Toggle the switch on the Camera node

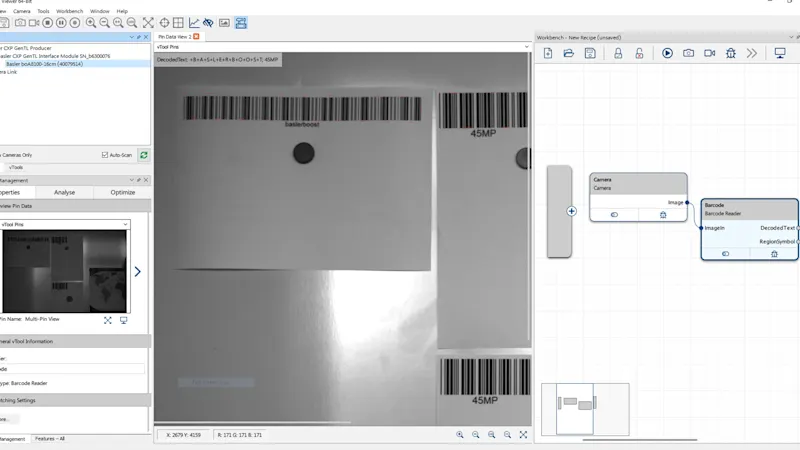click(614, 214)
